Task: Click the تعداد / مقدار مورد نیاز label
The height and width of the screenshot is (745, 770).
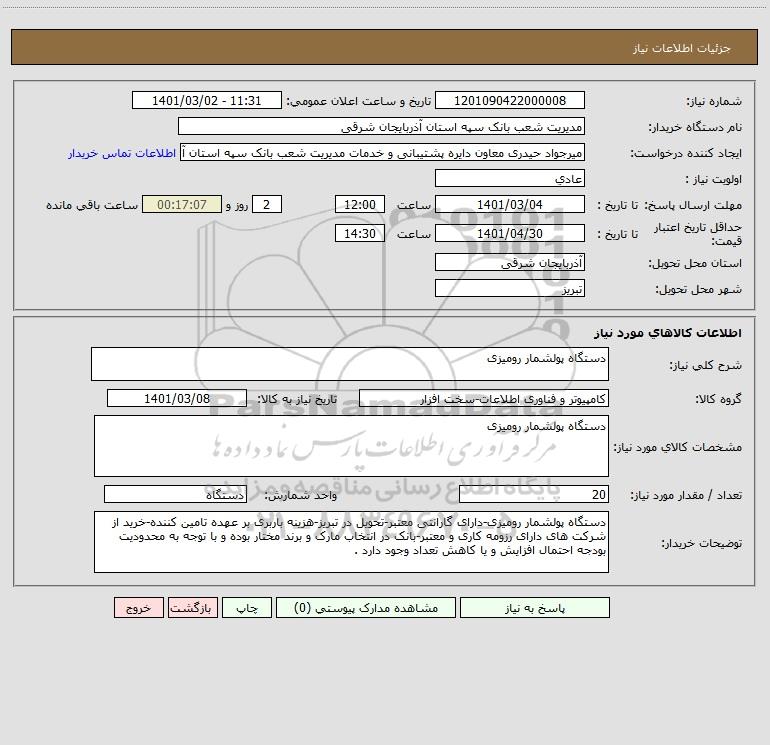Action: tap(686, 496)
